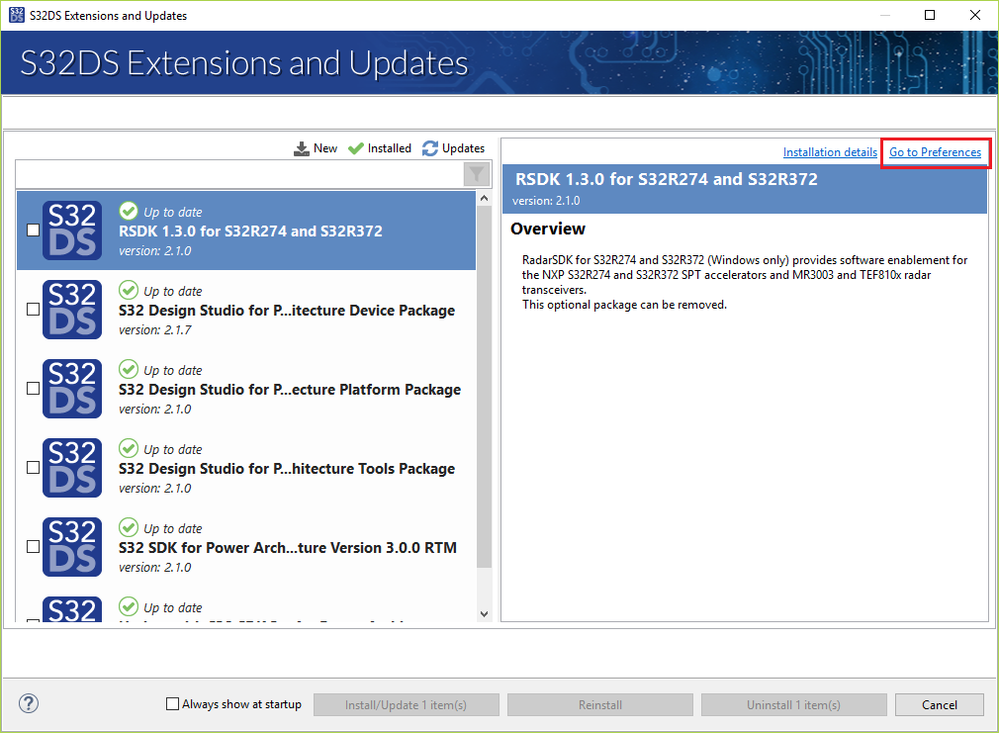Click the New filter download icon
Screen dimensions: 999x733
(301, 149)
